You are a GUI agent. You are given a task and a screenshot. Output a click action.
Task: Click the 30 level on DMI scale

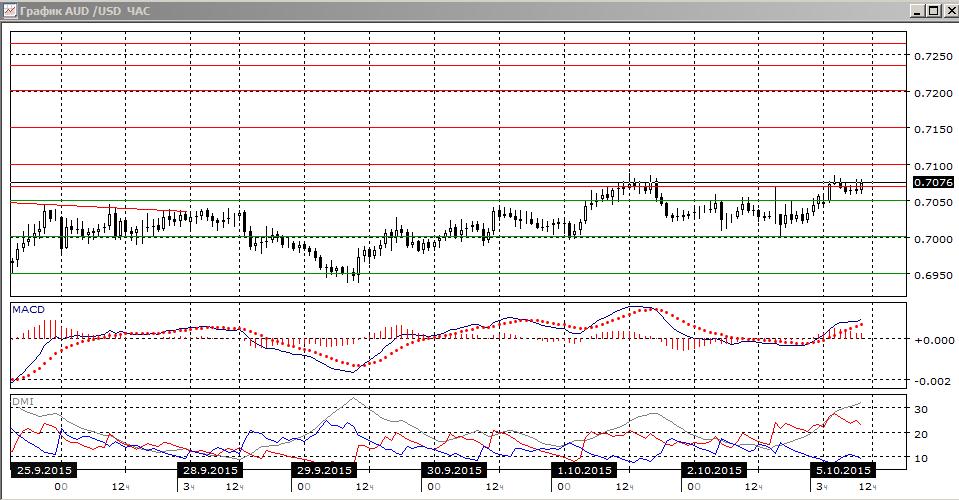[x=921, y=410]
